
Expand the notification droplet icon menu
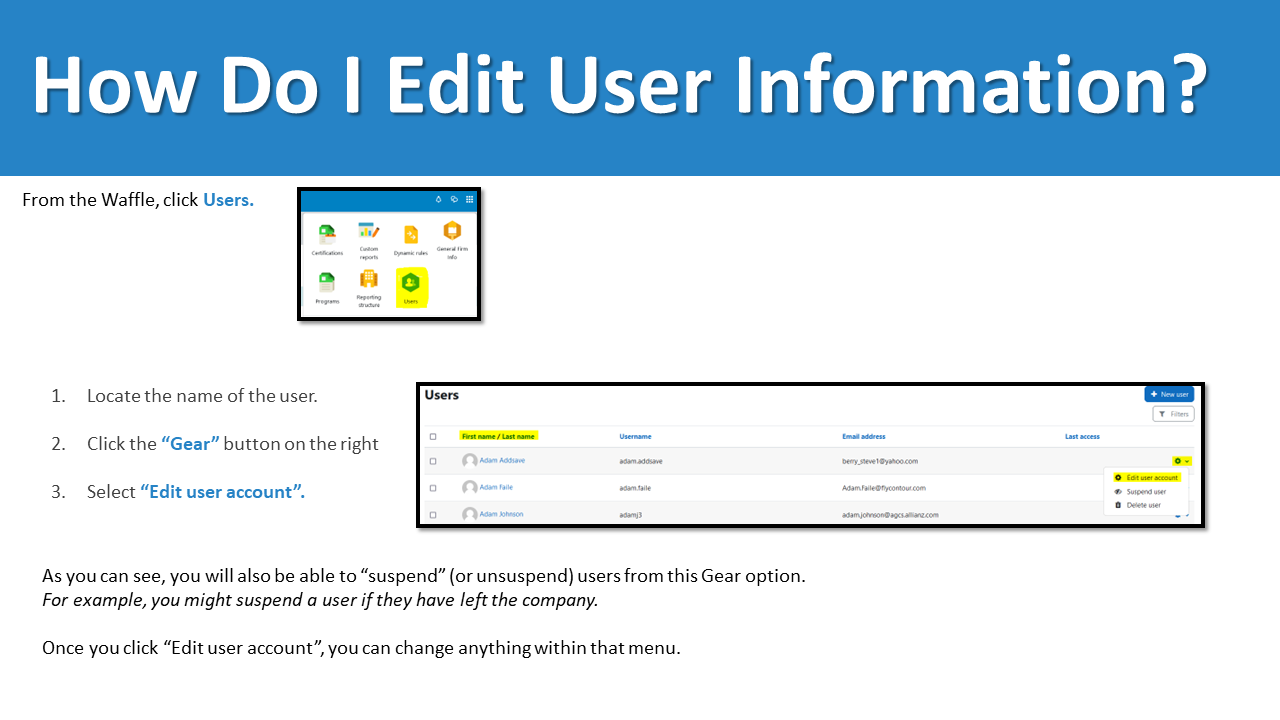click(439, 199)
